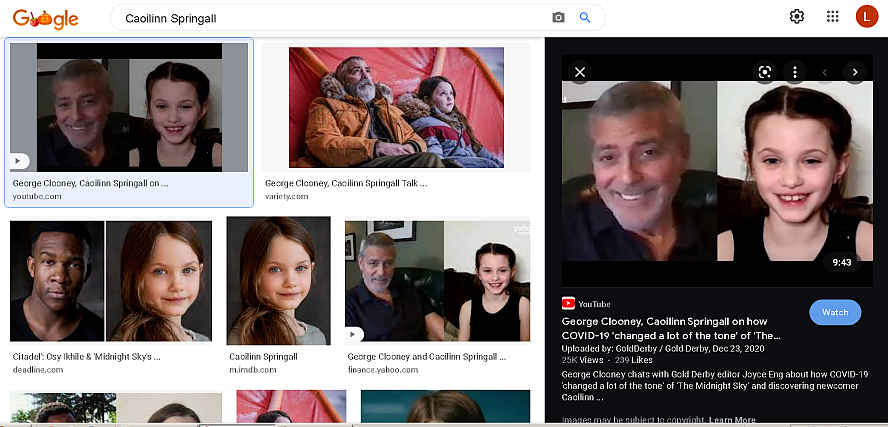Click 'Uploaded by: GoldDerby' line
The width and height of the screenshot is (888, 427).
(663, 349)
